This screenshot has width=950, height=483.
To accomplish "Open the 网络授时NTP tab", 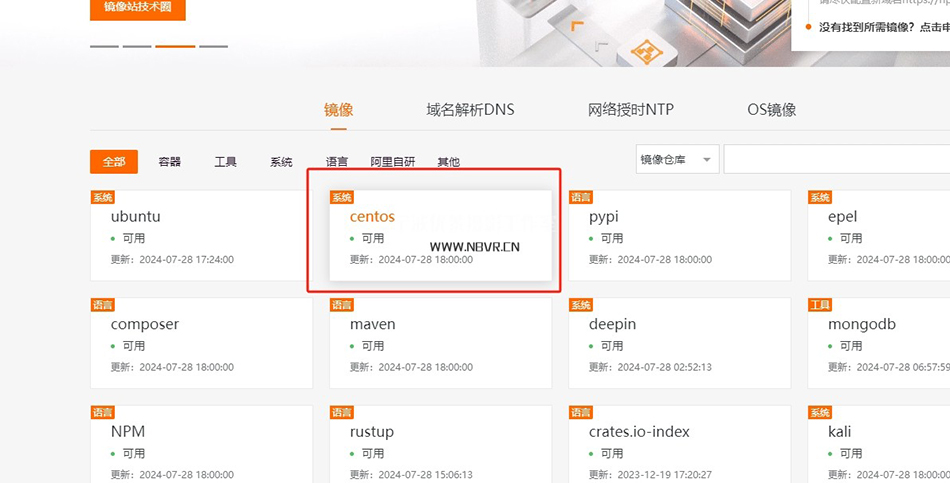I will click(x=631, y=110).
